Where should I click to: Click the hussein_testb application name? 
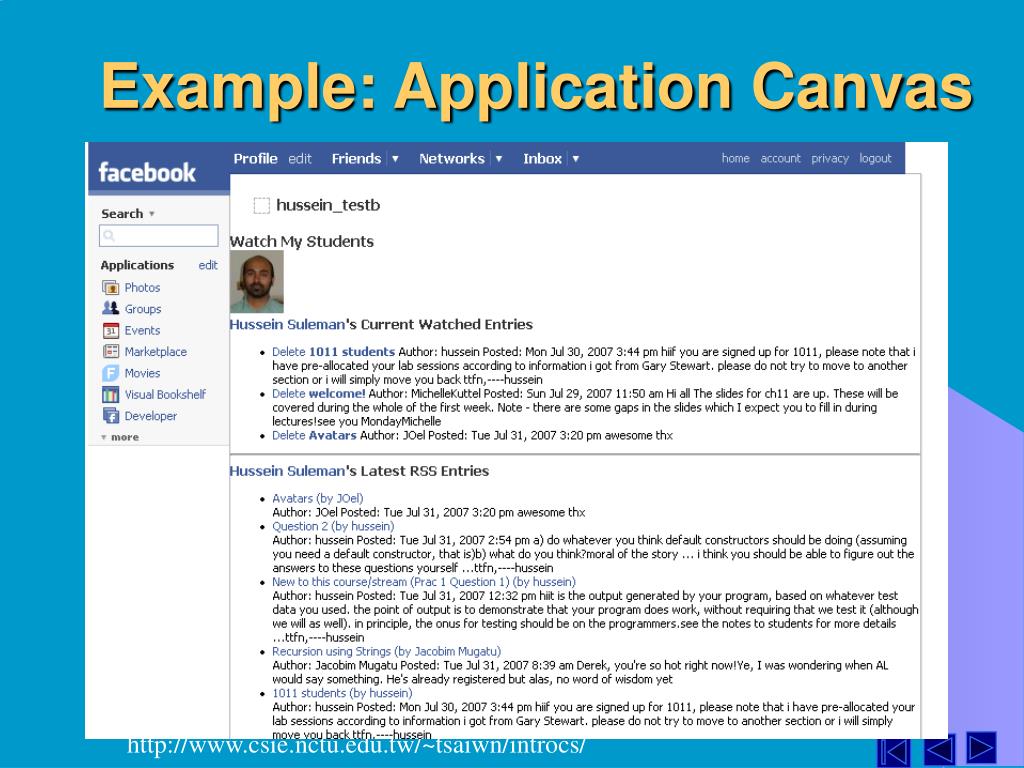(x=328, y=205)
